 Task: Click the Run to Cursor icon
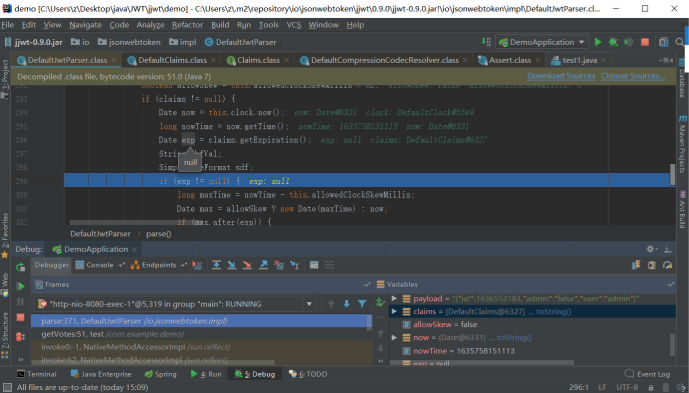click(x=294, y=265)
